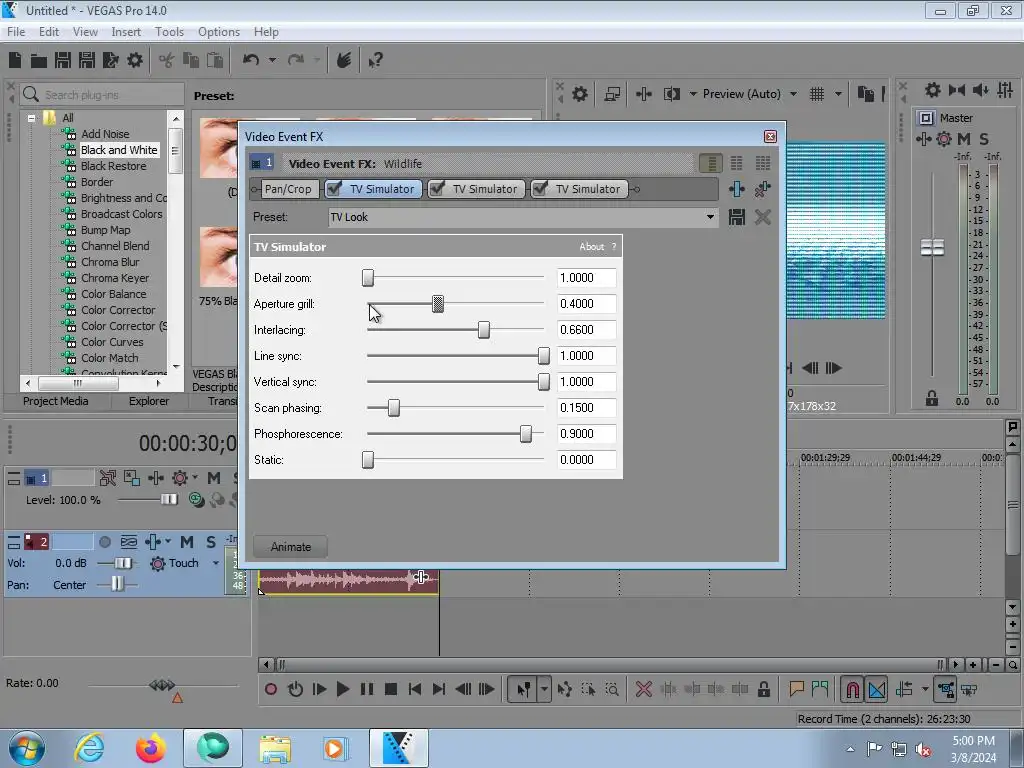Toggle Mute on the Master bus
The height and width of the screenshot is (768, 1024).
point(964,138)
